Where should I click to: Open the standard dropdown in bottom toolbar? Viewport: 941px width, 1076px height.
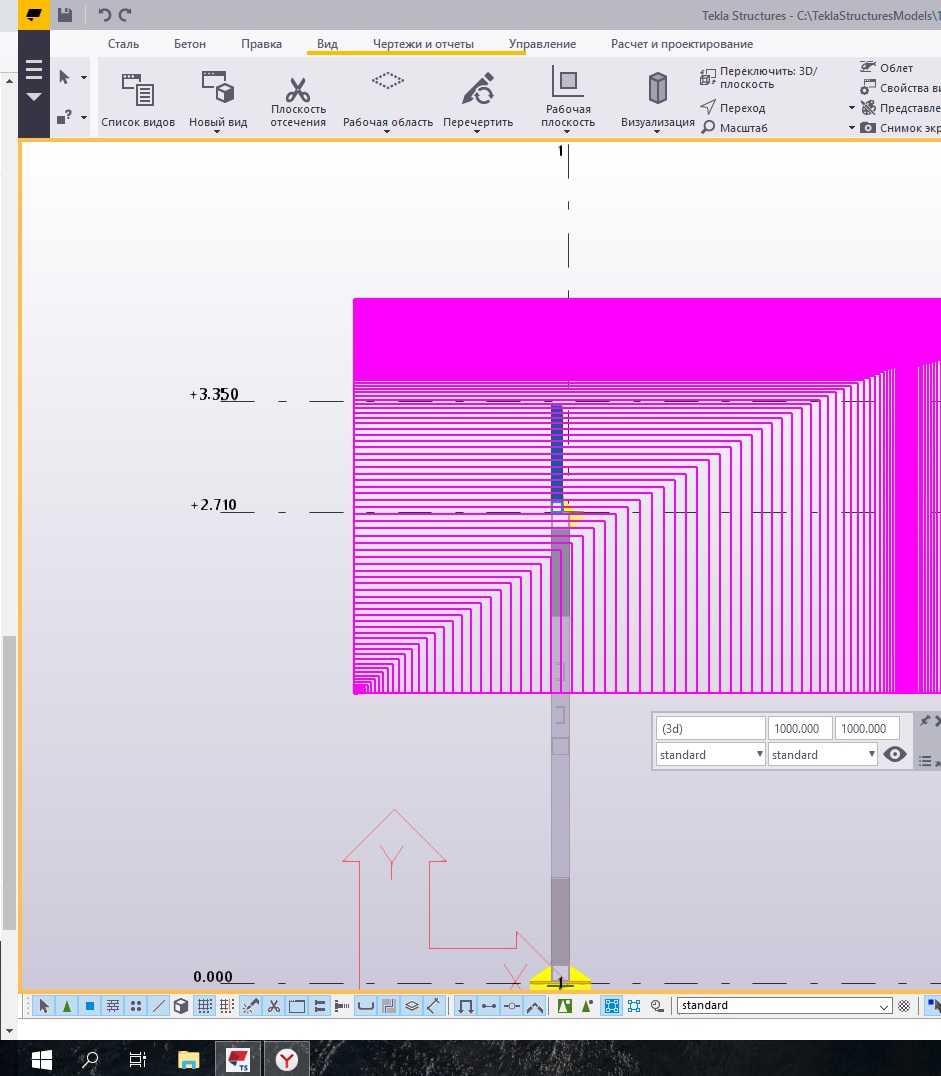[784, 1006]
